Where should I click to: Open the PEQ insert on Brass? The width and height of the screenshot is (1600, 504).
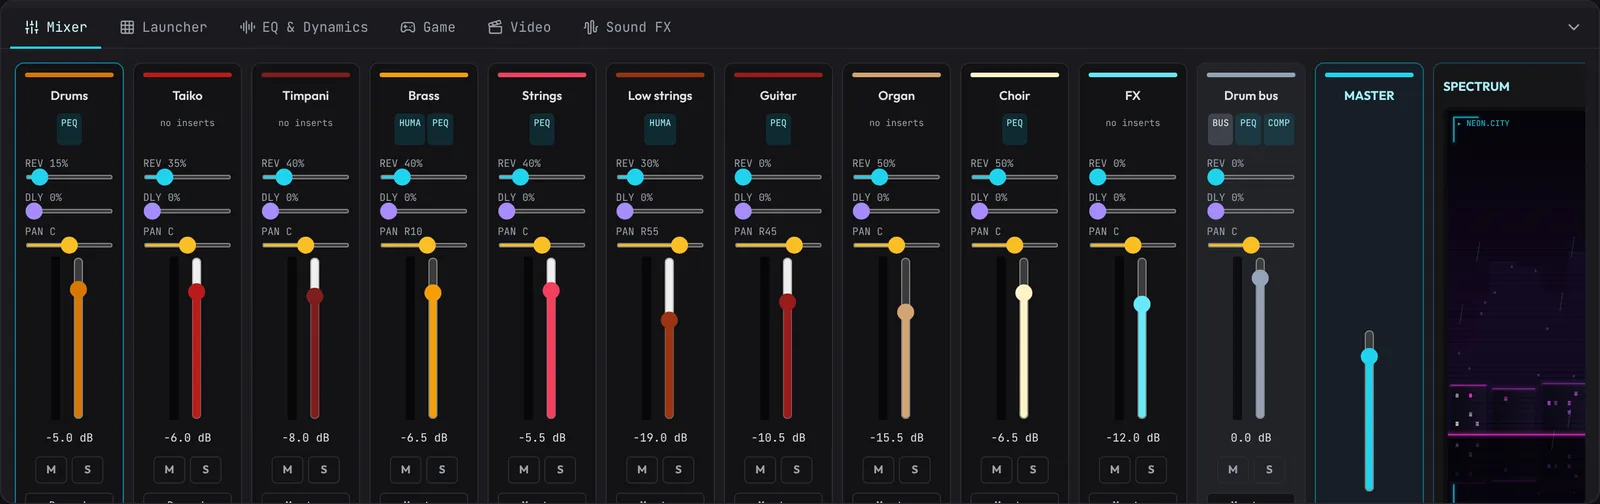(x=441, y=127)
